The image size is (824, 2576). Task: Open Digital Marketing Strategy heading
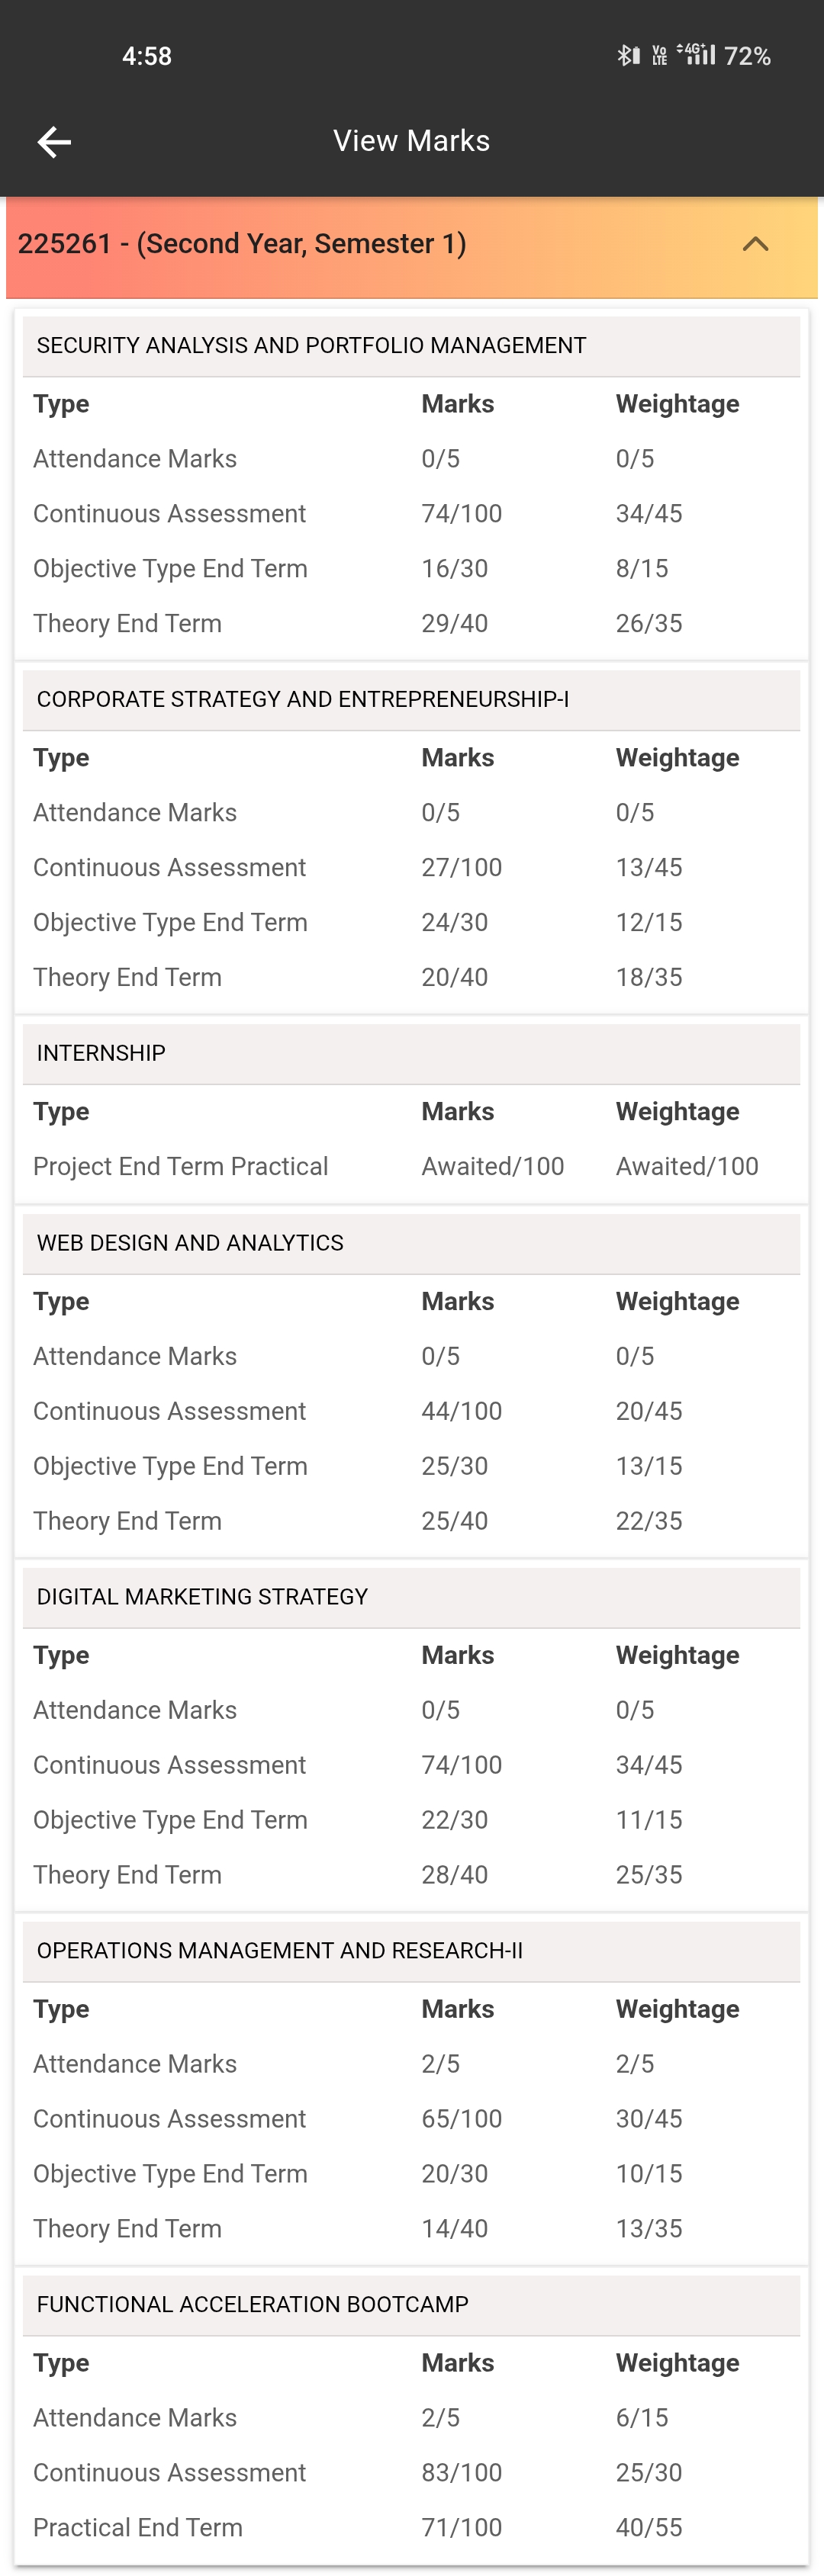[x=202, y=1598]
